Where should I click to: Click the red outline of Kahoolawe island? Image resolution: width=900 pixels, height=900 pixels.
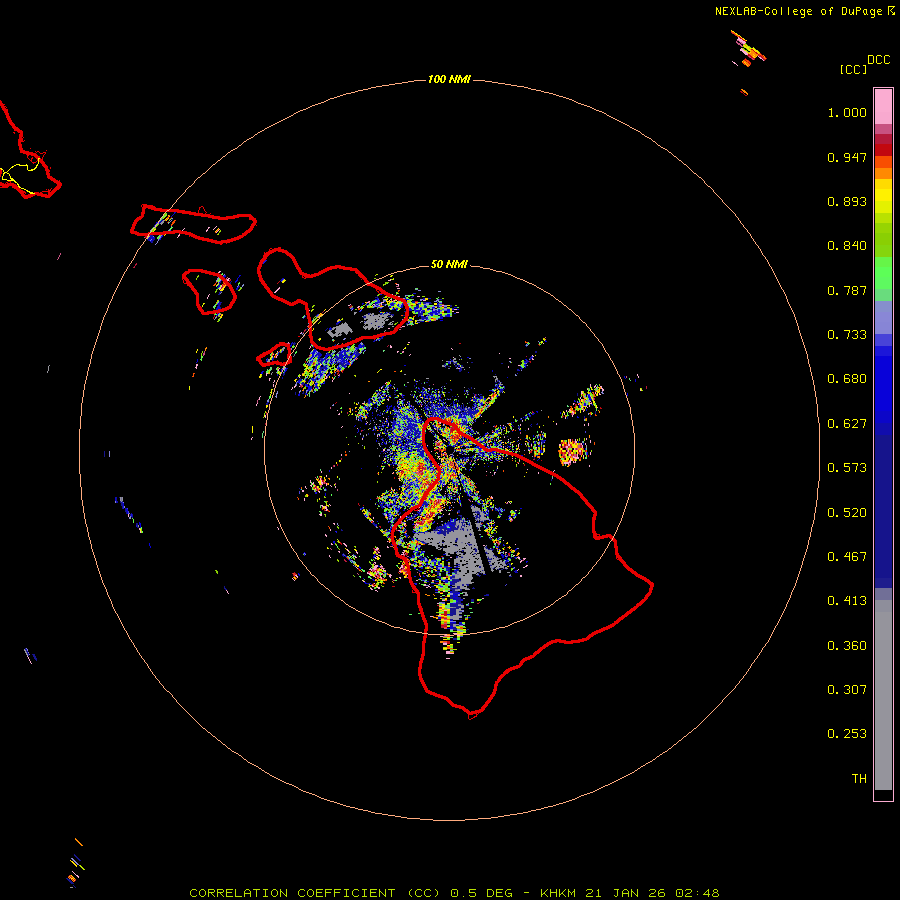274,355
